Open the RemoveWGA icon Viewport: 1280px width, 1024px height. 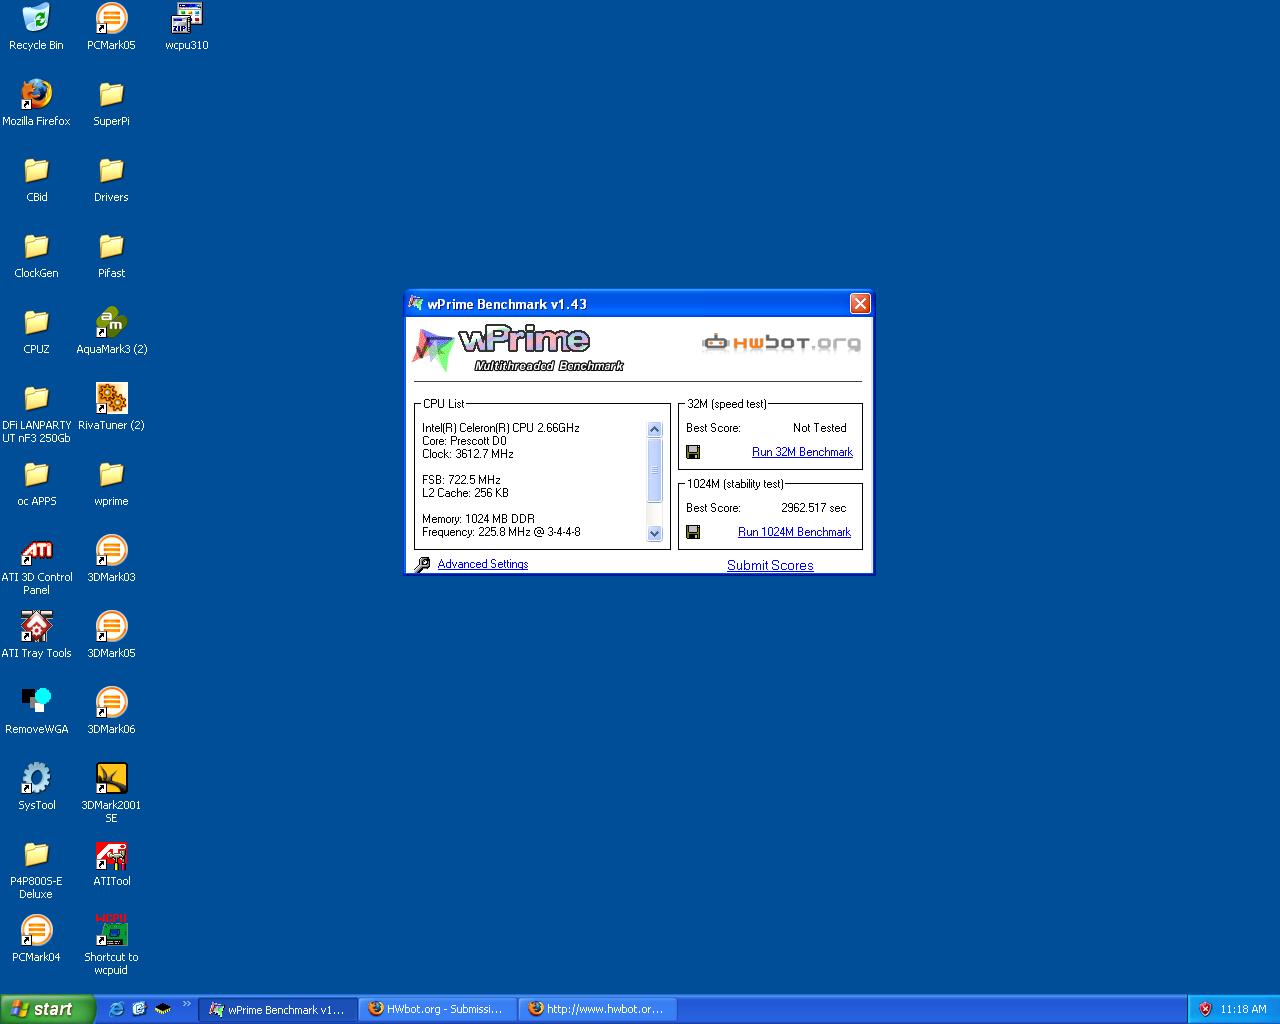click(x=36, y=712)
